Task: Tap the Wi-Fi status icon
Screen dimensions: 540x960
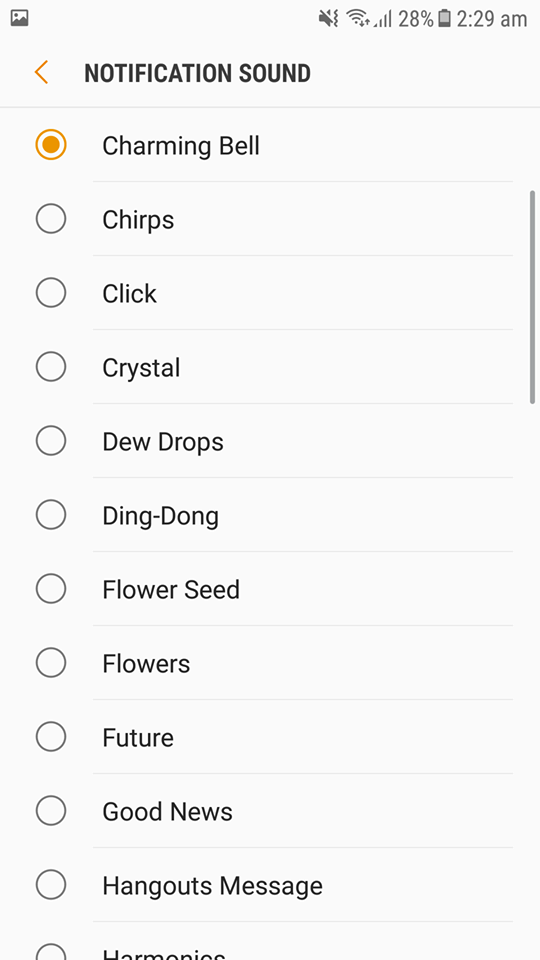Action: (x=358, y=19)
